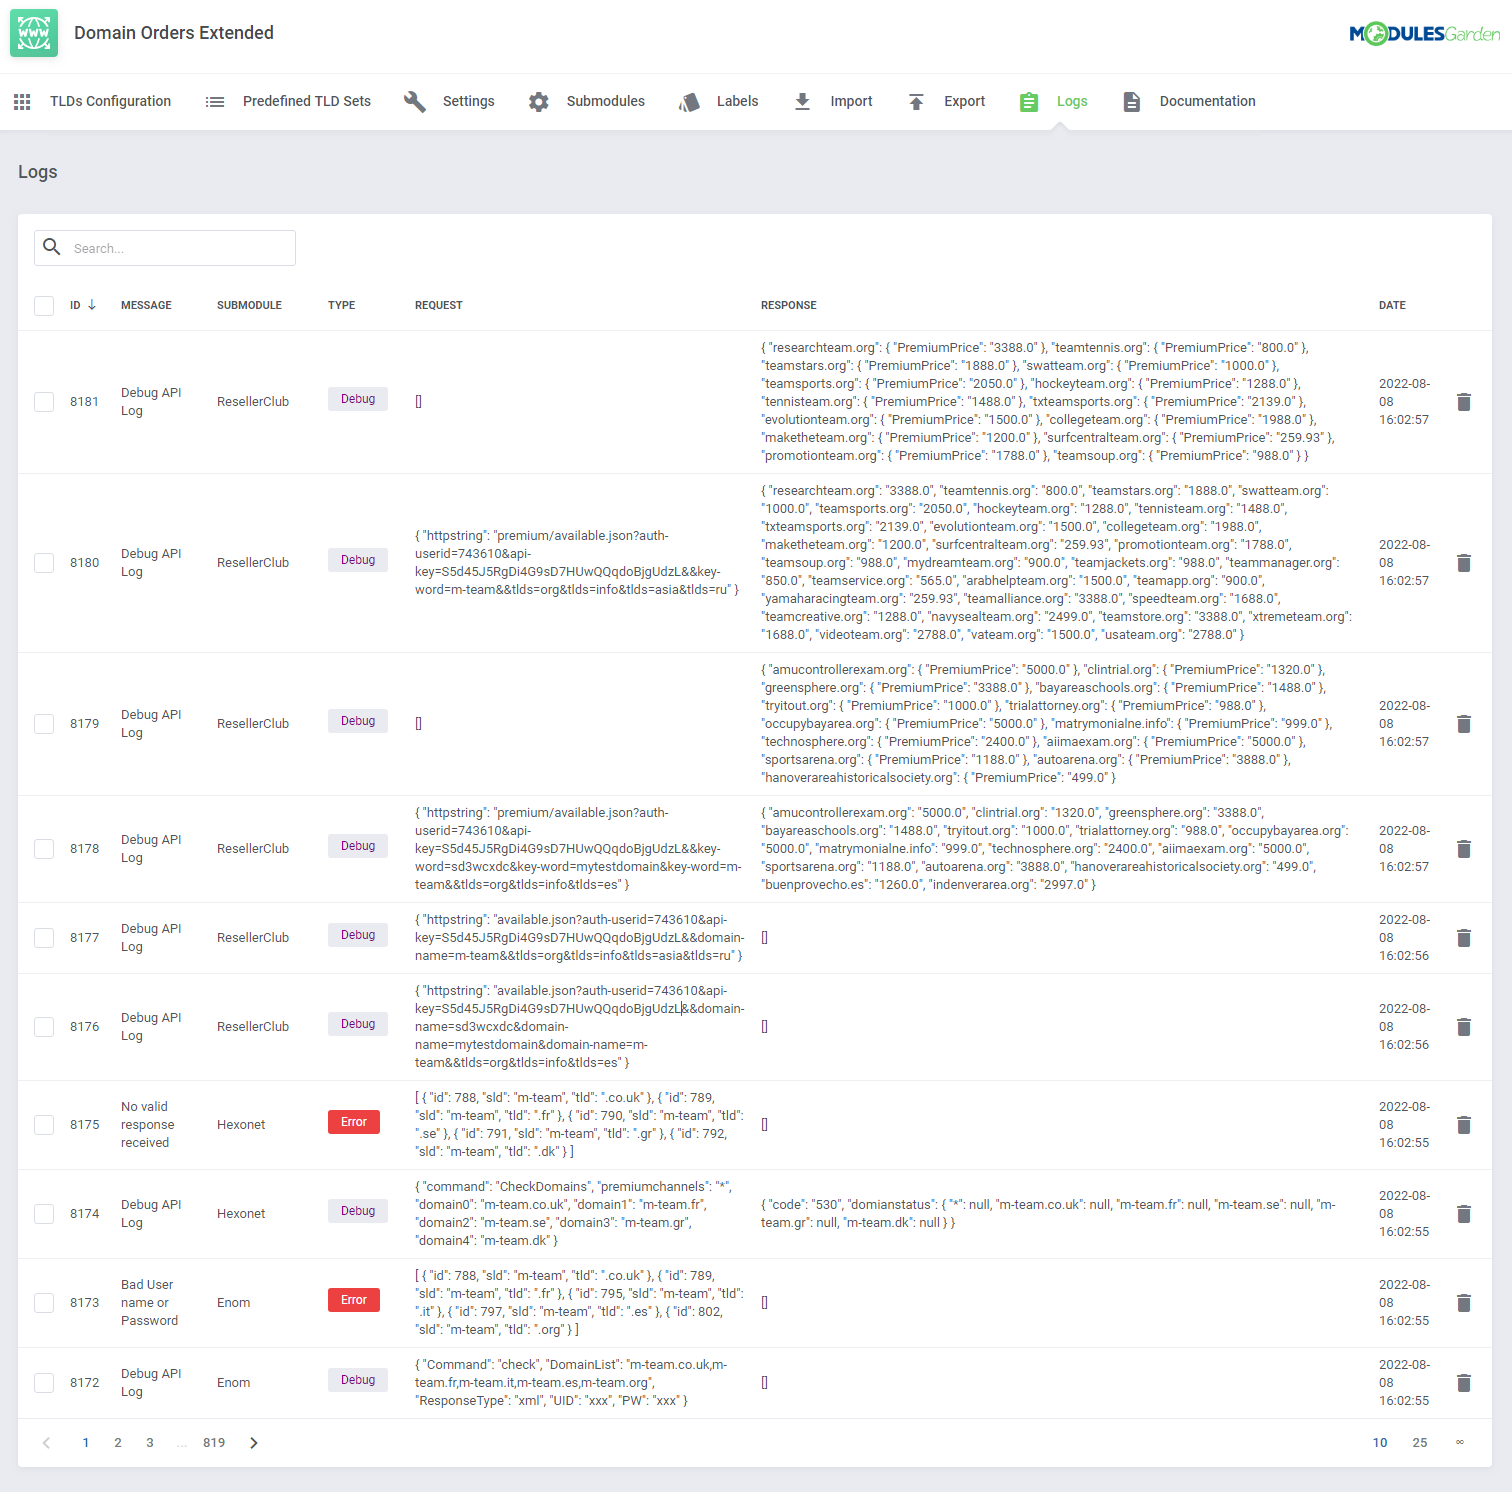Open the Predefined TLD Sets tab
This screenshot has width=1512, height=1492.
307,102
